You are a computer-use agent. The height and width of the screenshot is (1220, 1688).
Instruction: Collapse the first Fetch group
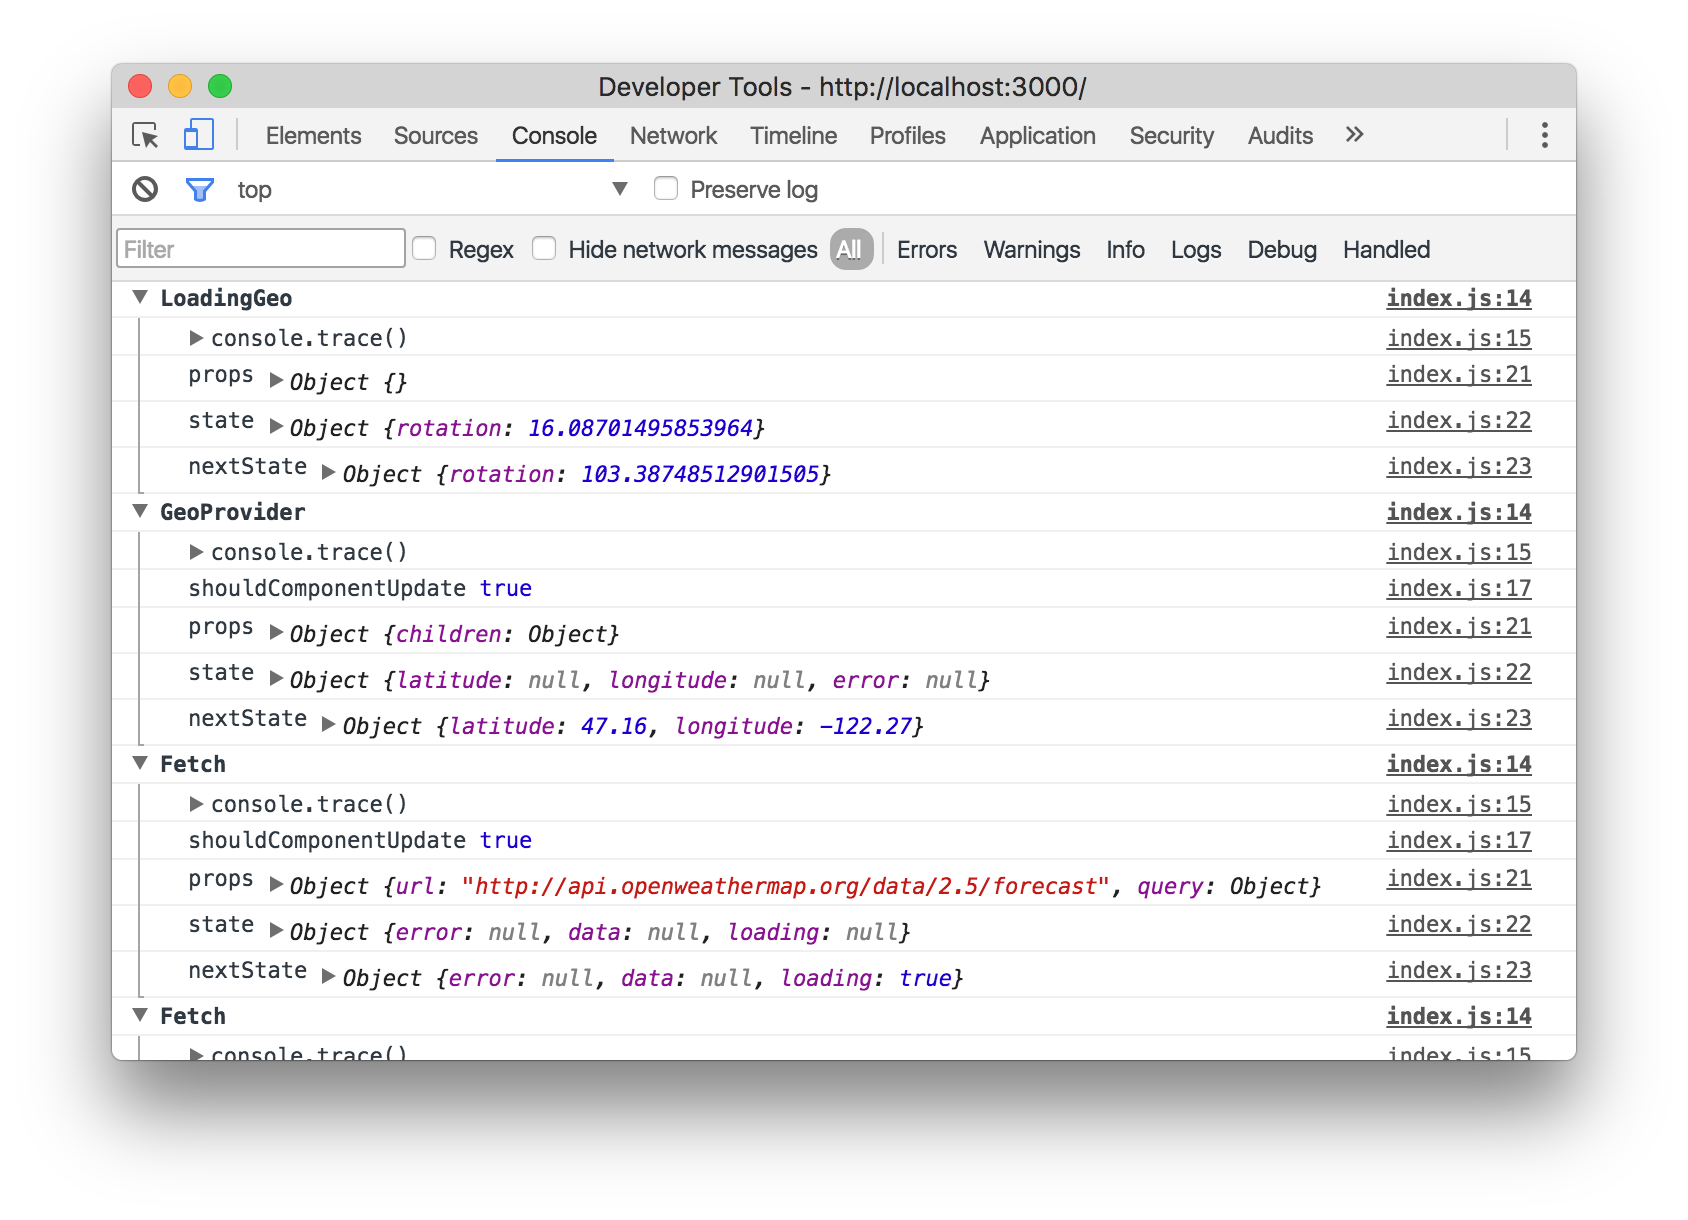click(141, 763)
